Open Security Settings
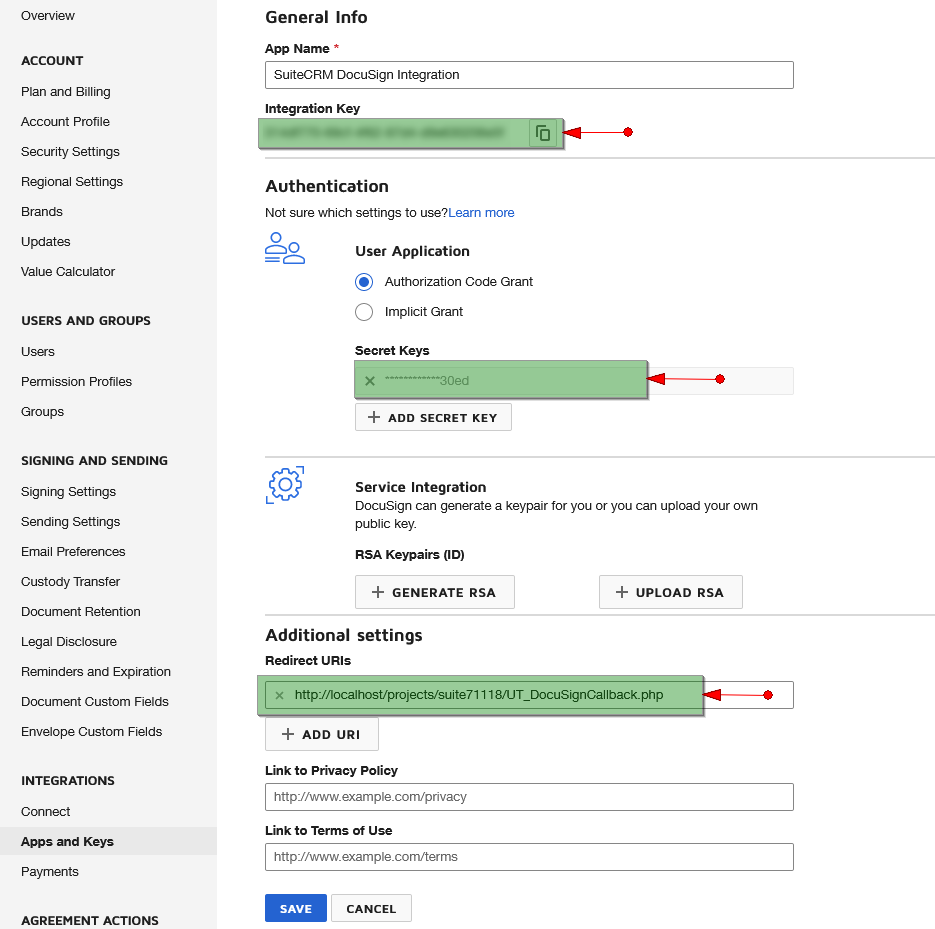This screenshot has width=935, height=929. pyautogui.click(x=70, y=151)
